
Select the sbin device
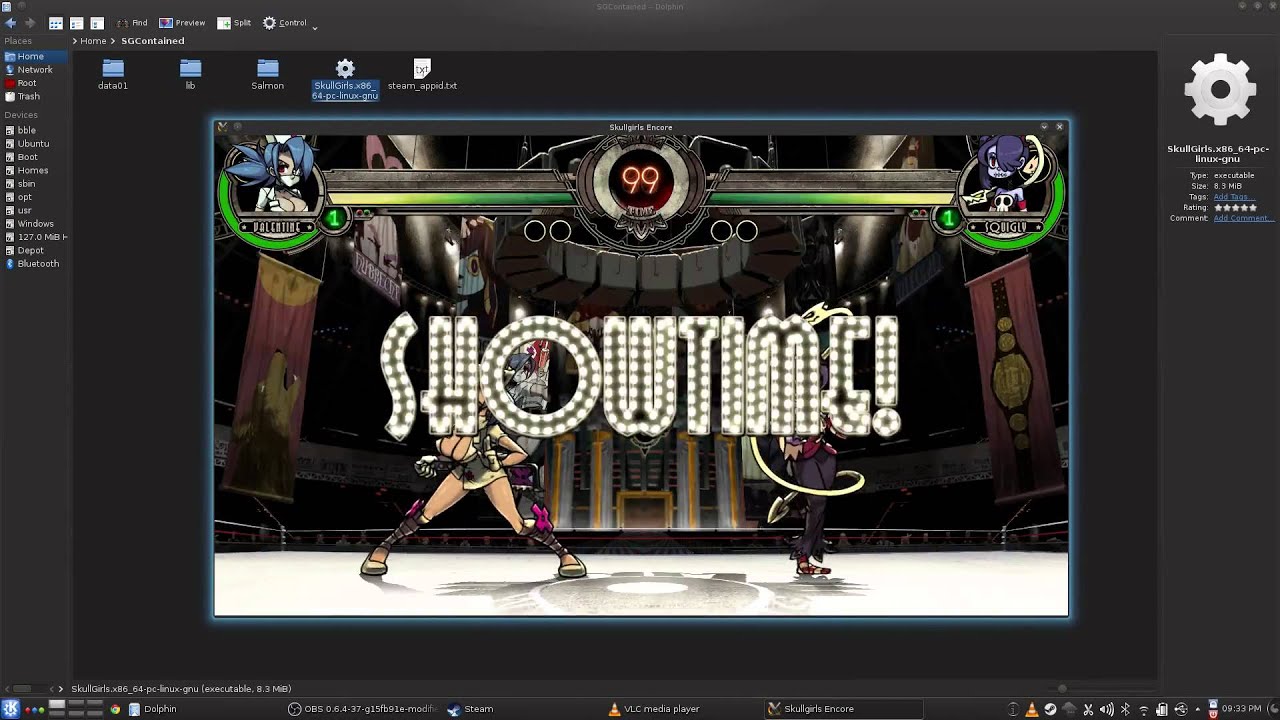[35, 184]
